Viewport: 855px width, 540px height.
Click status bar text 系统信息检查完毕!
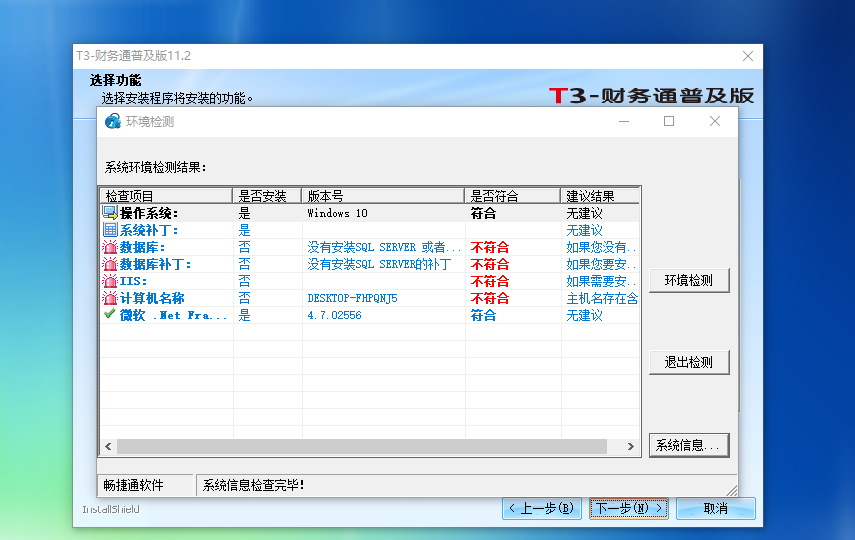[x=254, y=485]
